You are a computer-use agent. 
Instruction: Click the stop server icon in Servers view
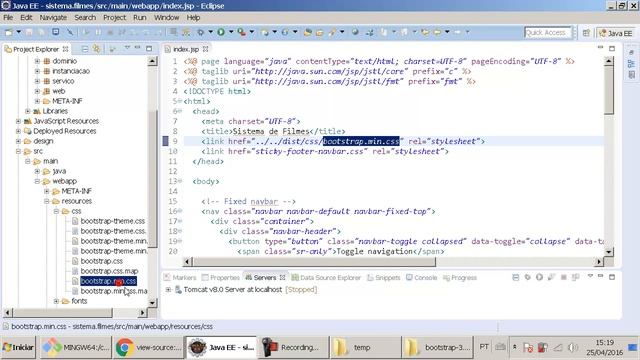pyautogui.click(x=564, y=277)
